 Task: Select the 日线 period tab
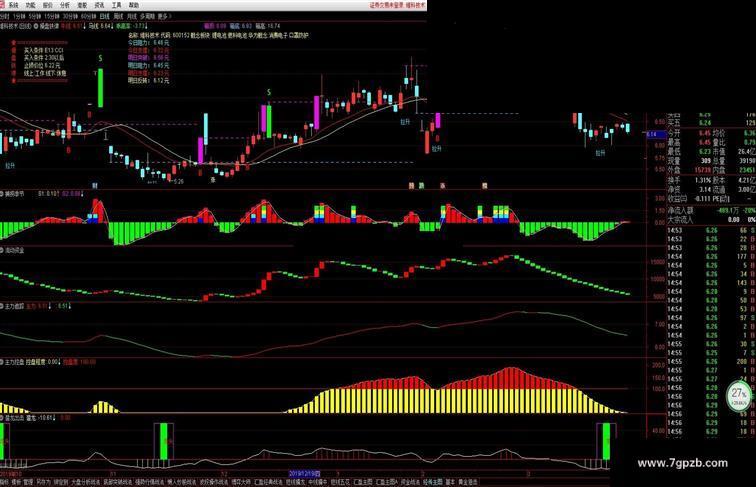(x=105, y=16)
